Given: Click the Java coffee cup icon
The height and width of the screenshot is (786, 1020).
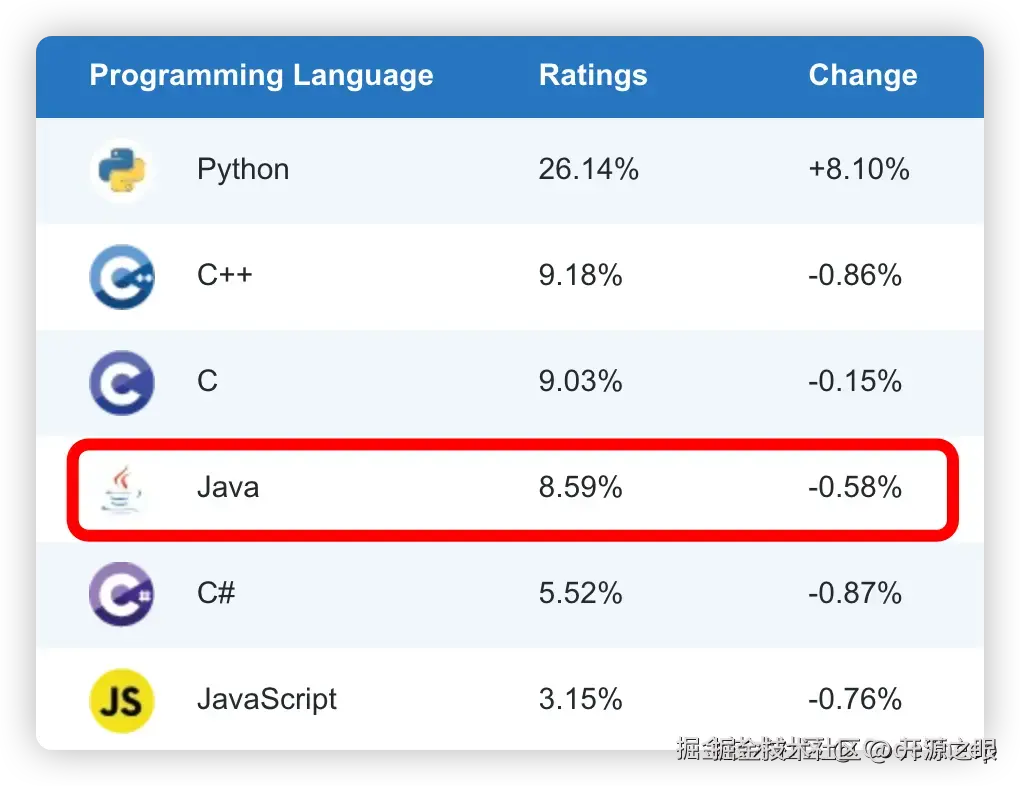Looking at the screenshot, I should (121, 488).
